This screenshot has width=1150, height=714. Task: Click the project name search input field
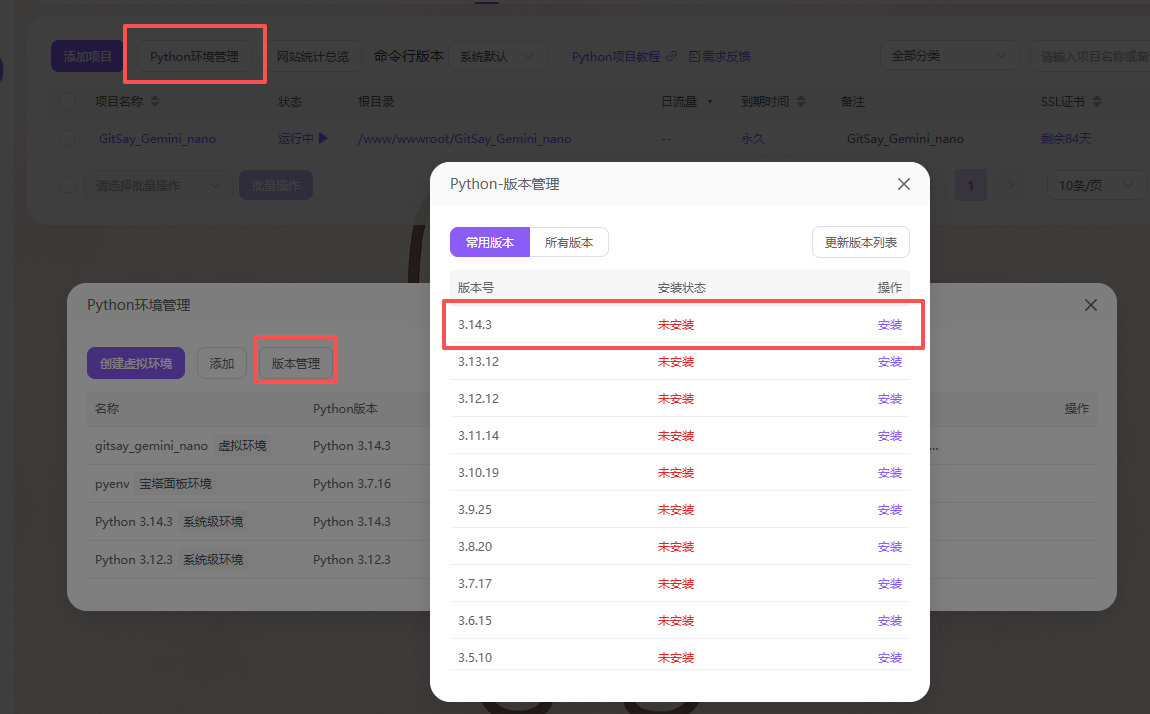[x=1092, y=57]
